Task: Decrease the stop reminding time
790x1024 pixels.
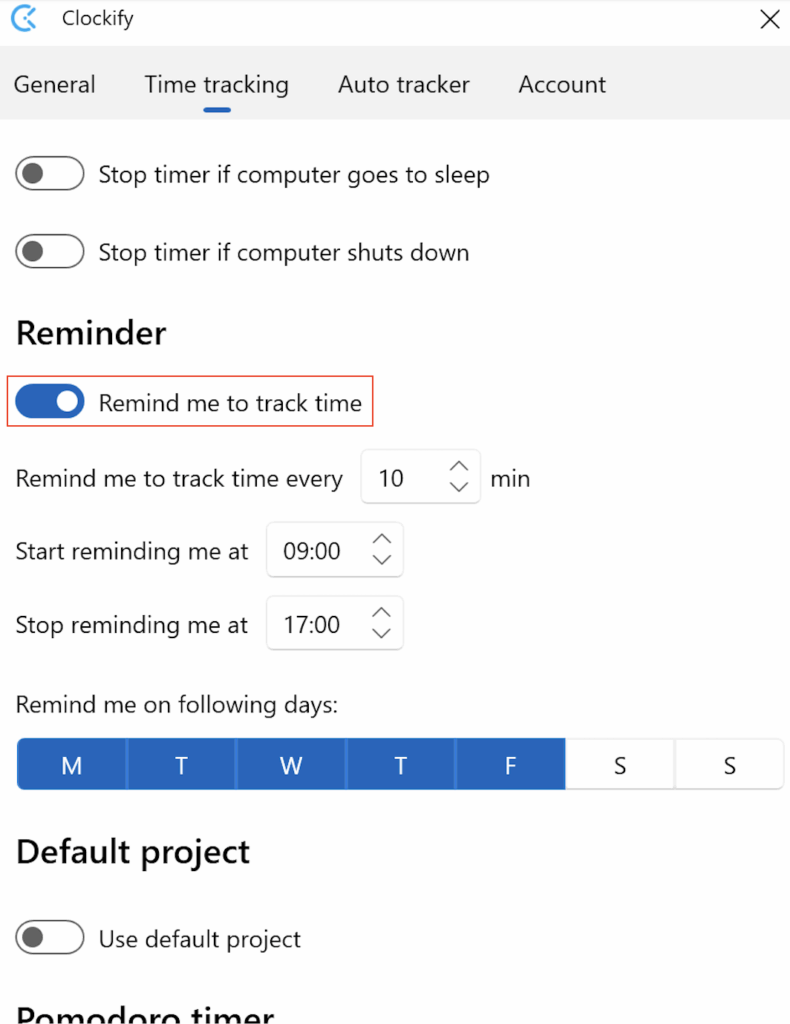Action: [381, 634]
